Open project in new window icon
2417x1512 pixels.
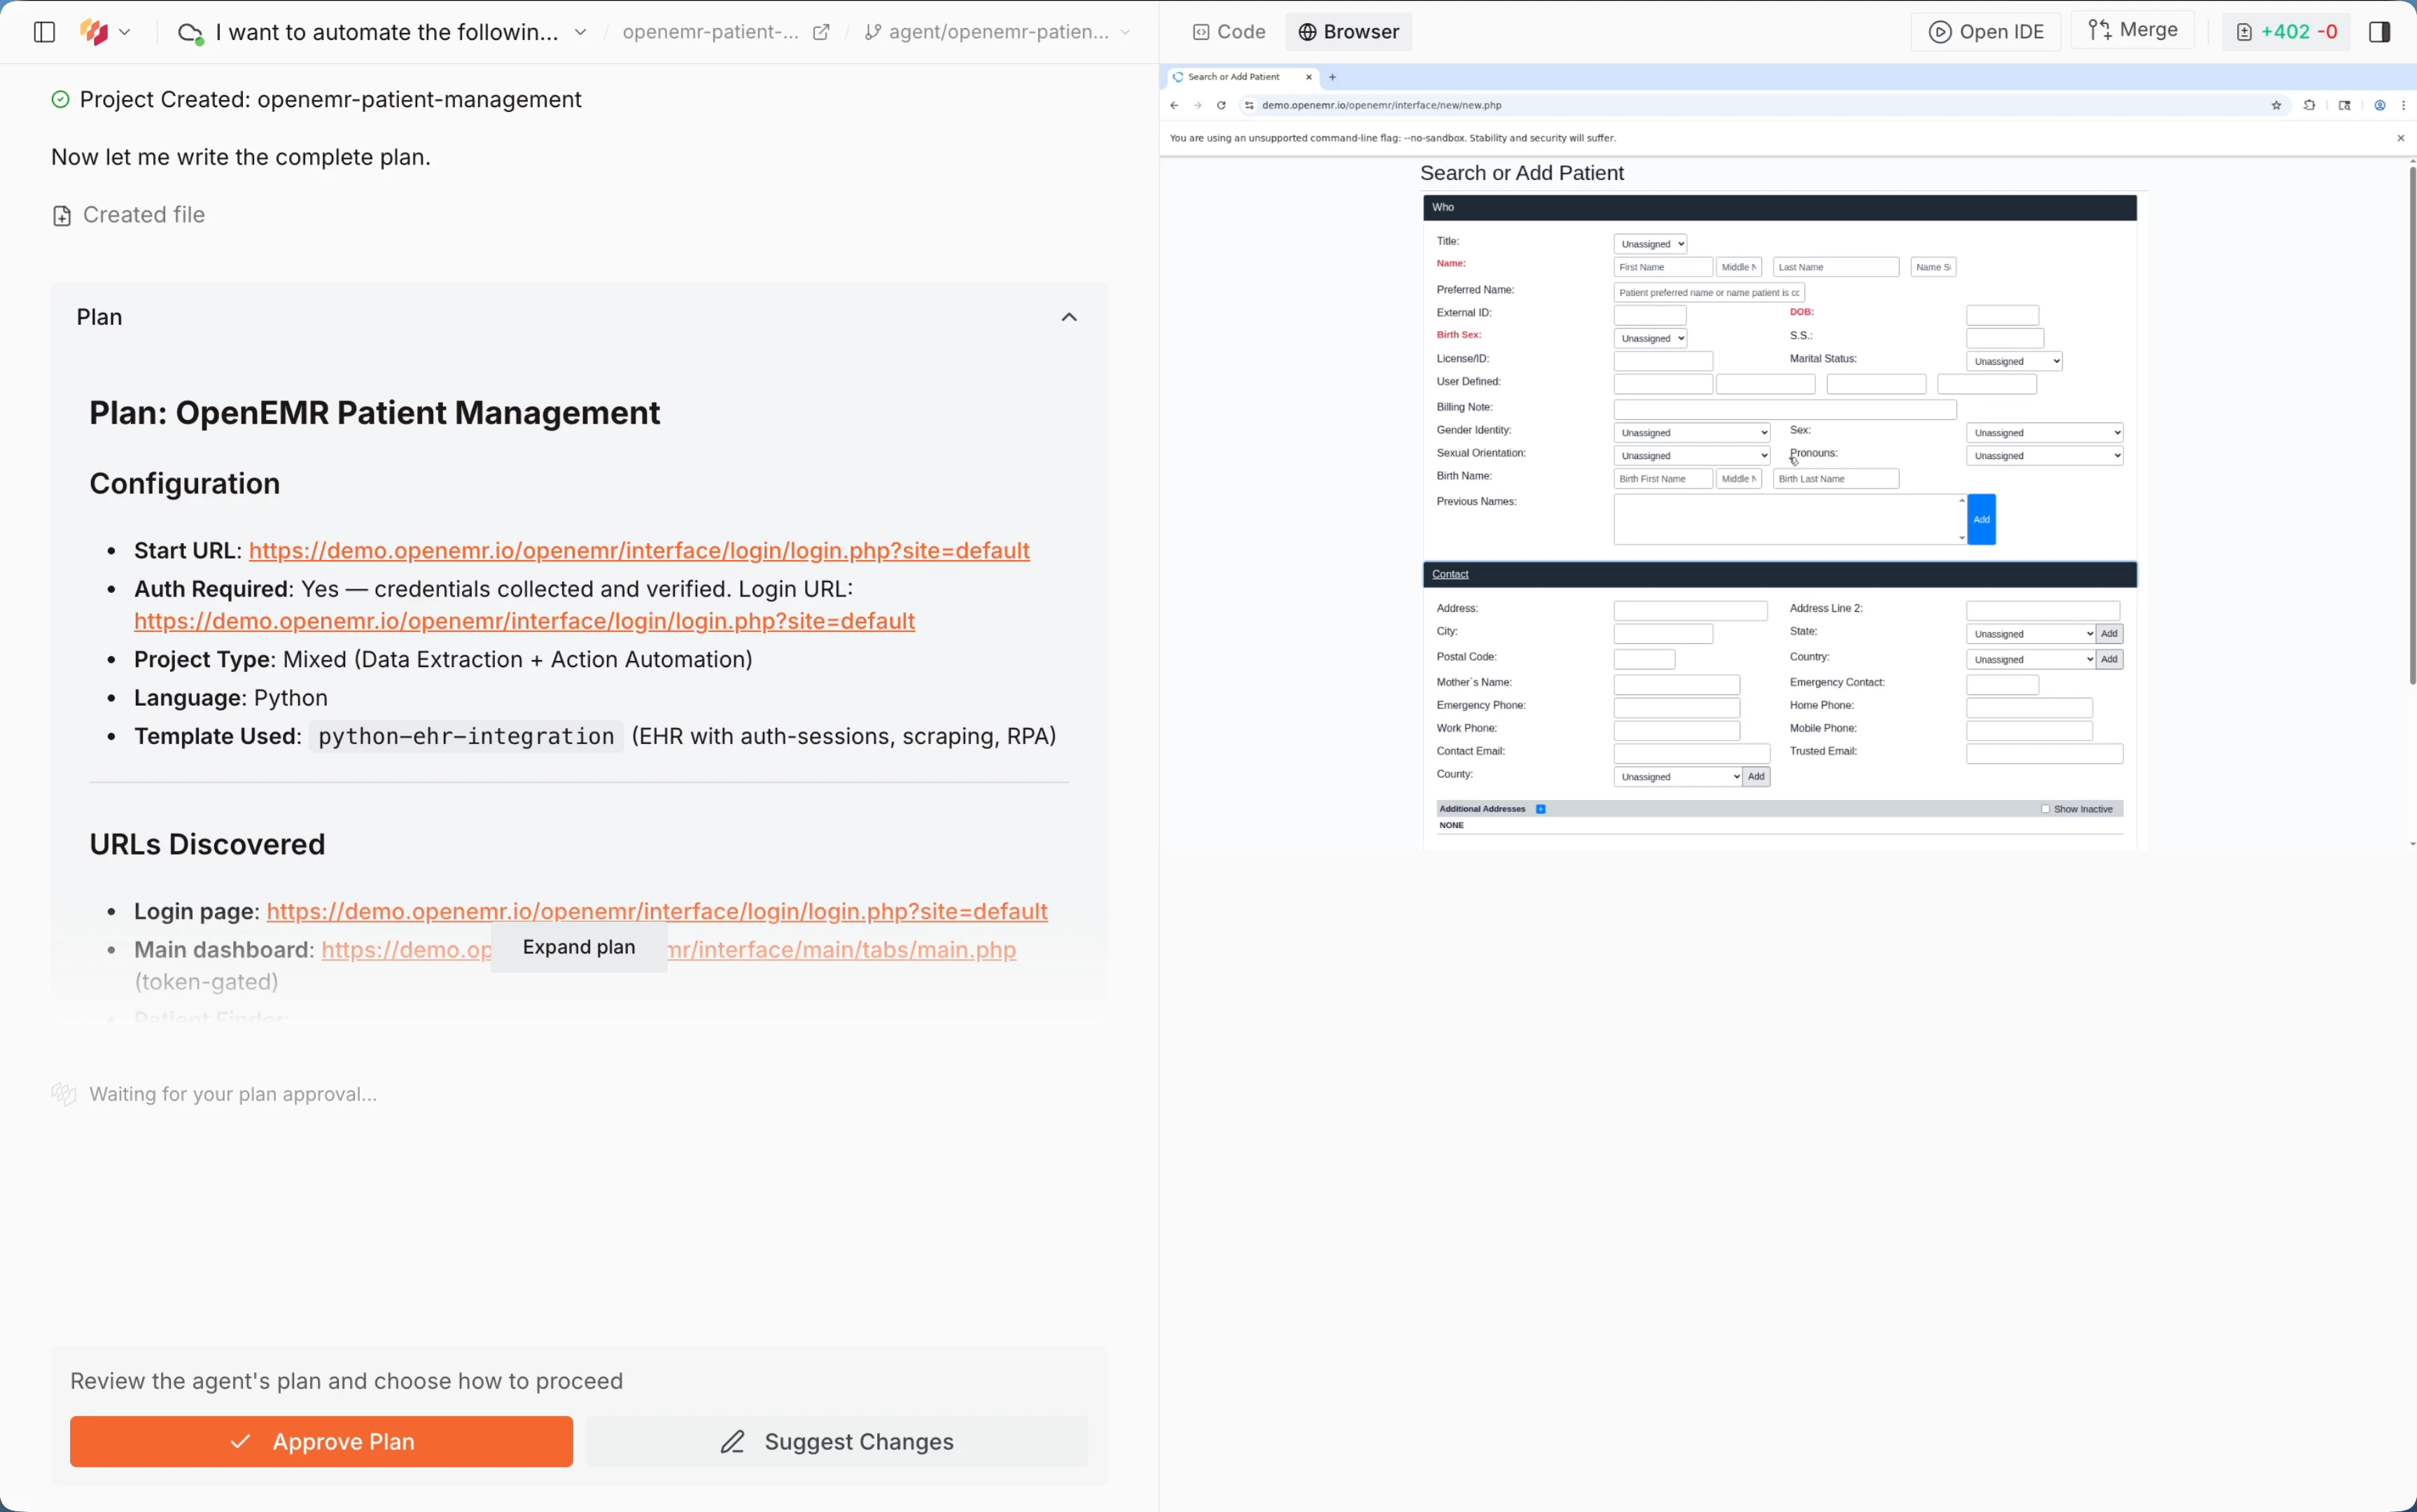tap(821, 32)
